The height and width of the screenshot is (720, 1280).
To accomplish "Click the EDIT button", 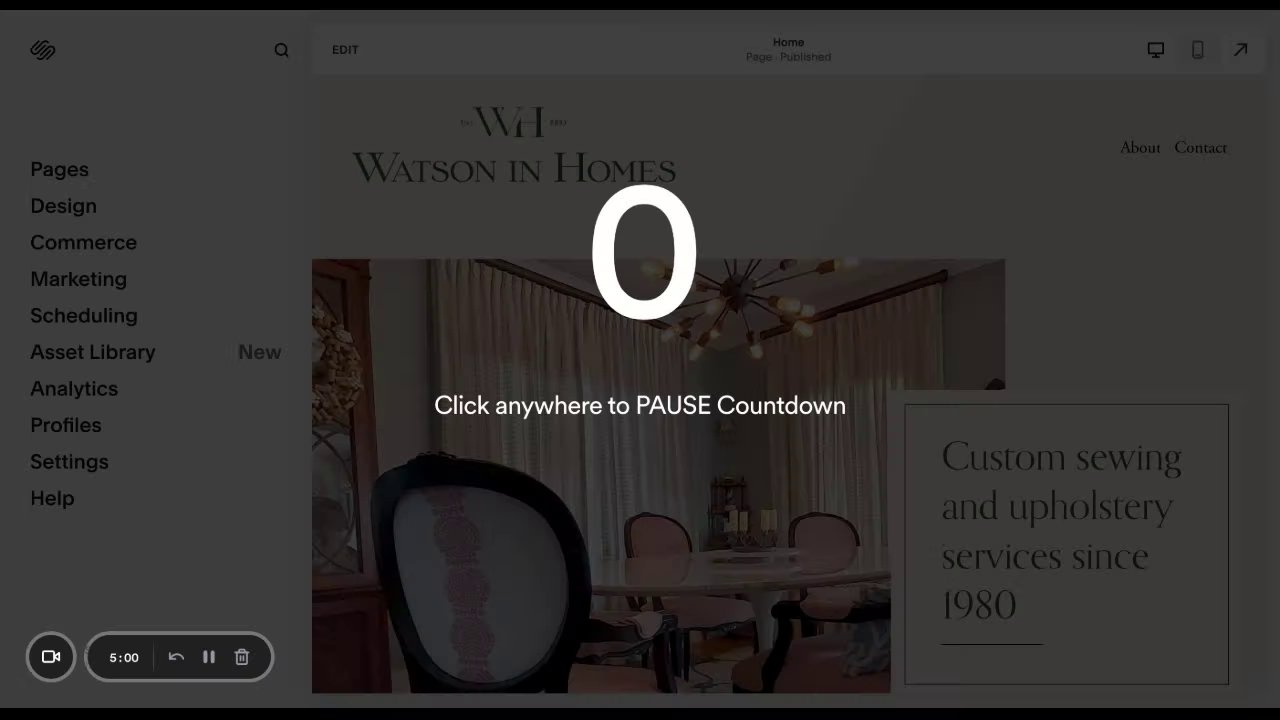I will click(x=345, y=50).
